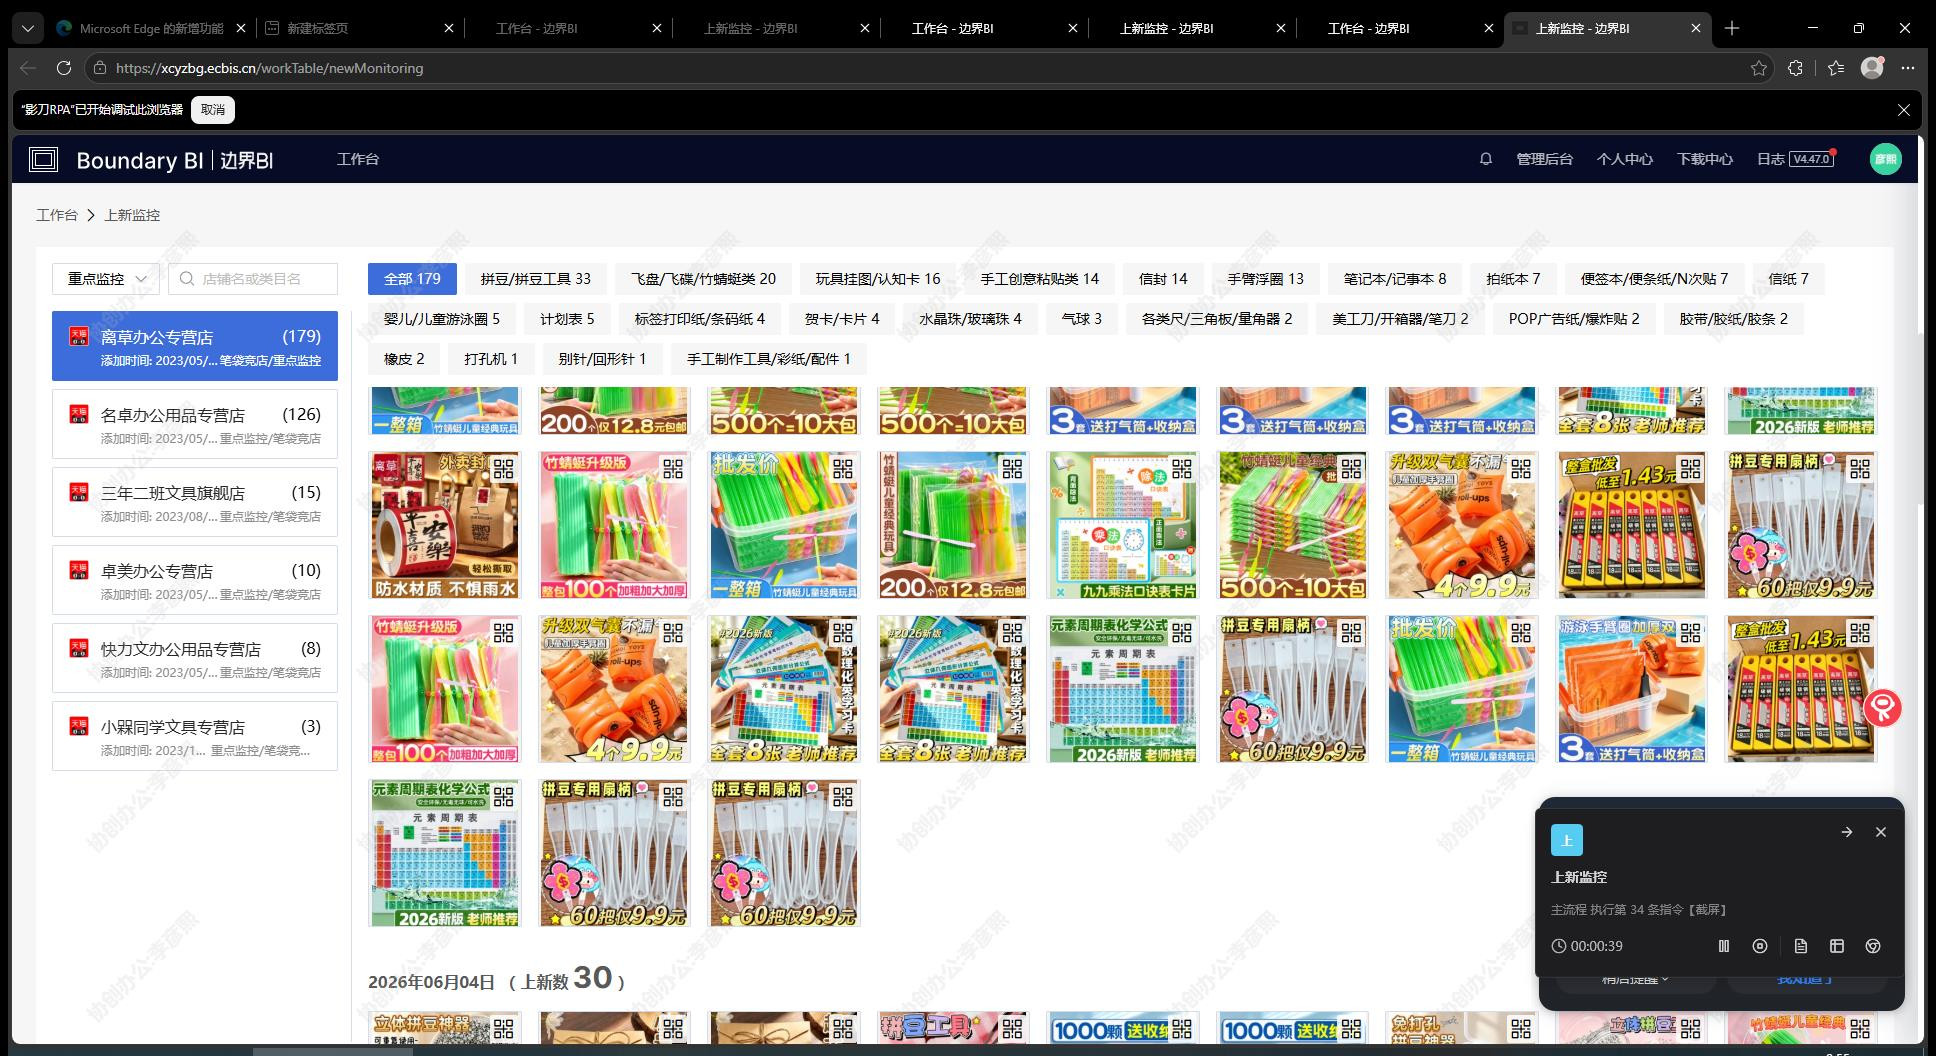Filter by 玩具挂图/认知卡 16
Screen dimensions: 1936x1056
tap(878, 279)
